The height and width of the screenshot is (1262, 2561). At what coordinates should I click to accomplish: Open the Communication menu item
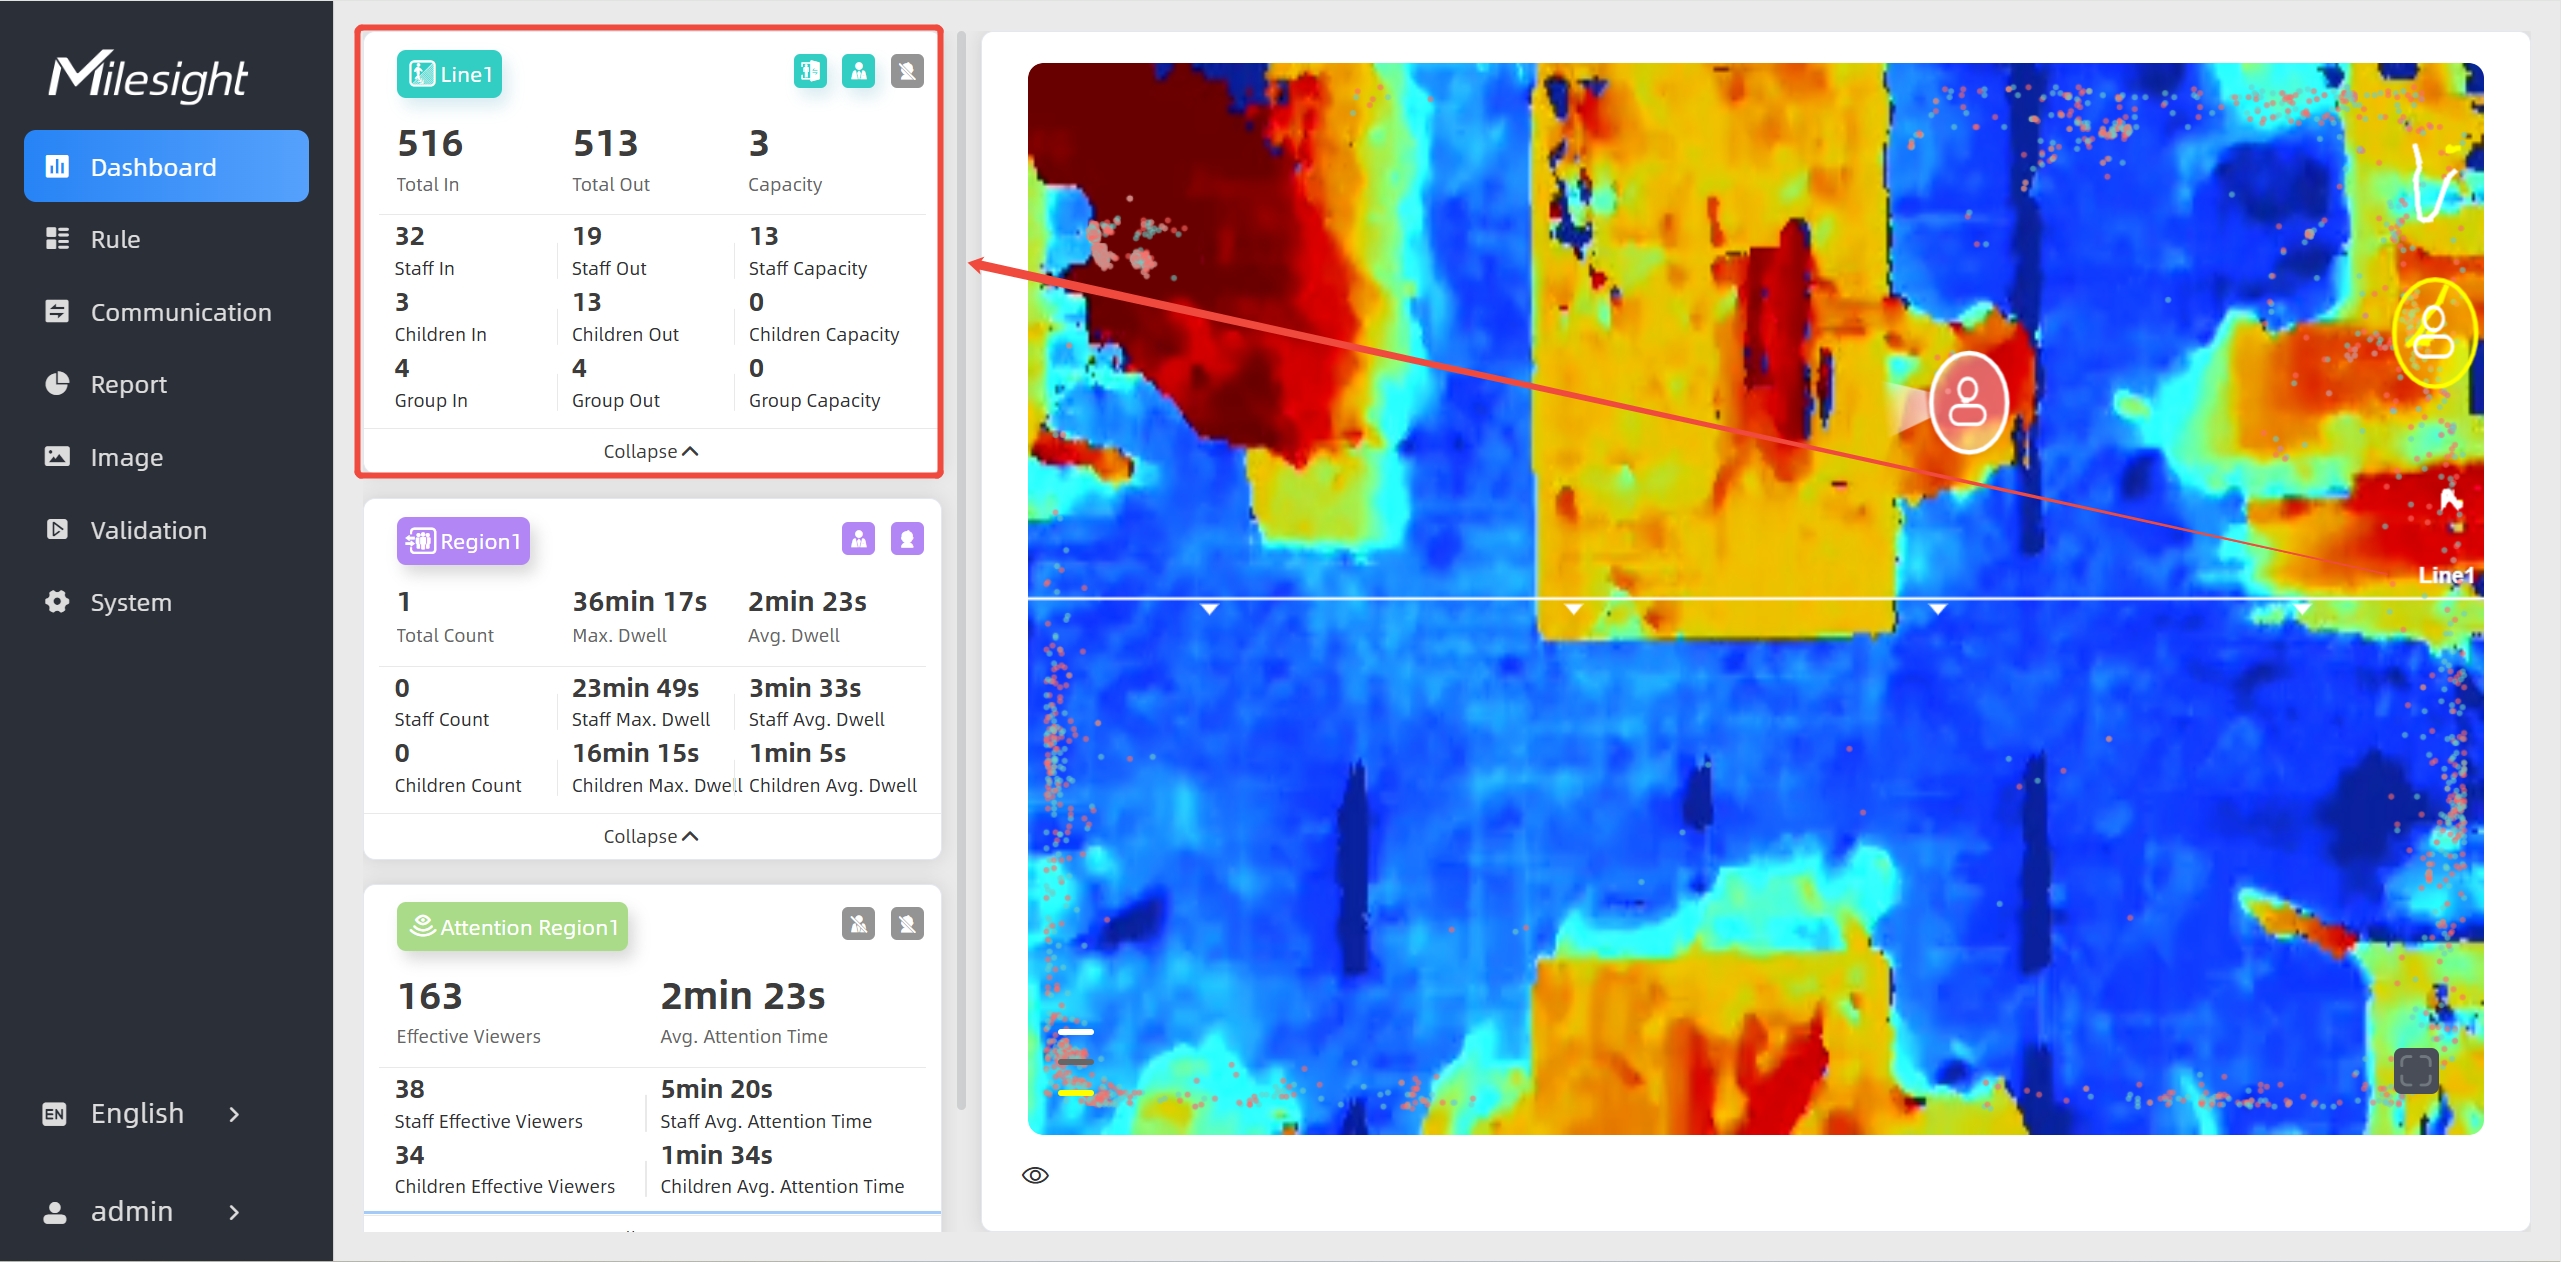(180, 312)
